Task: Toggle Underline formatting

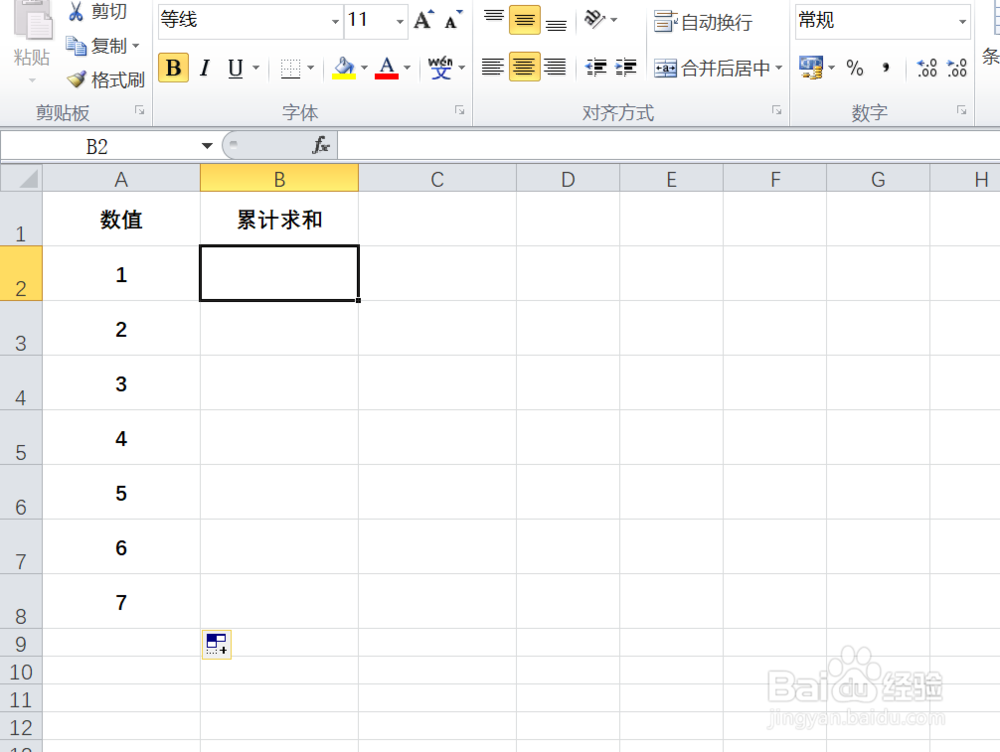Action: tap(235, 68)
